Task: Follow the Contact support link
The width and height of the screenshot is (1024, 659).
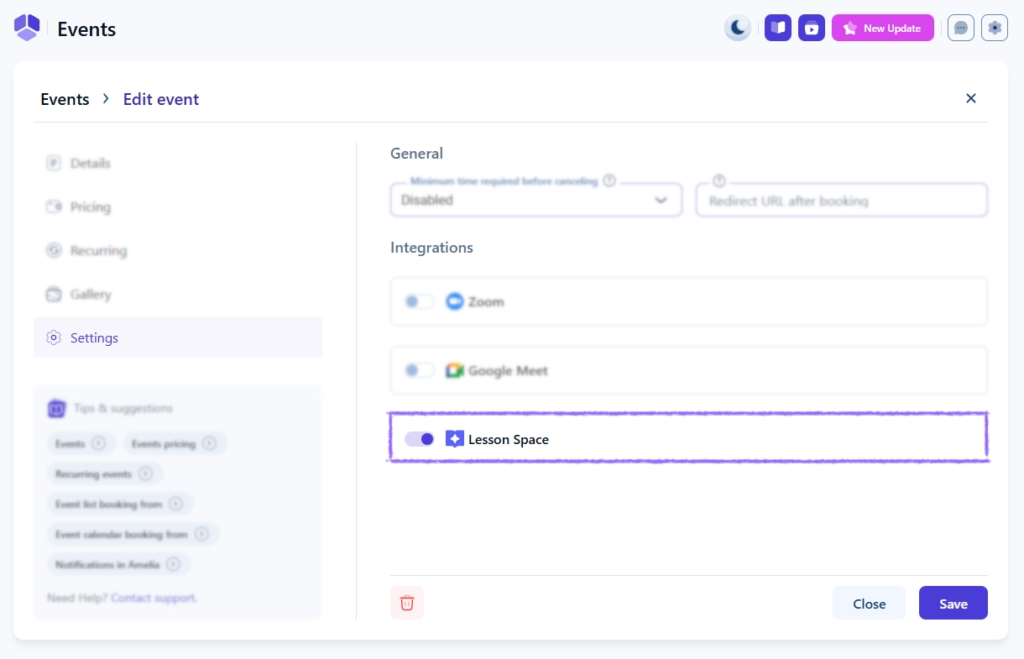Action: (153, 598)
